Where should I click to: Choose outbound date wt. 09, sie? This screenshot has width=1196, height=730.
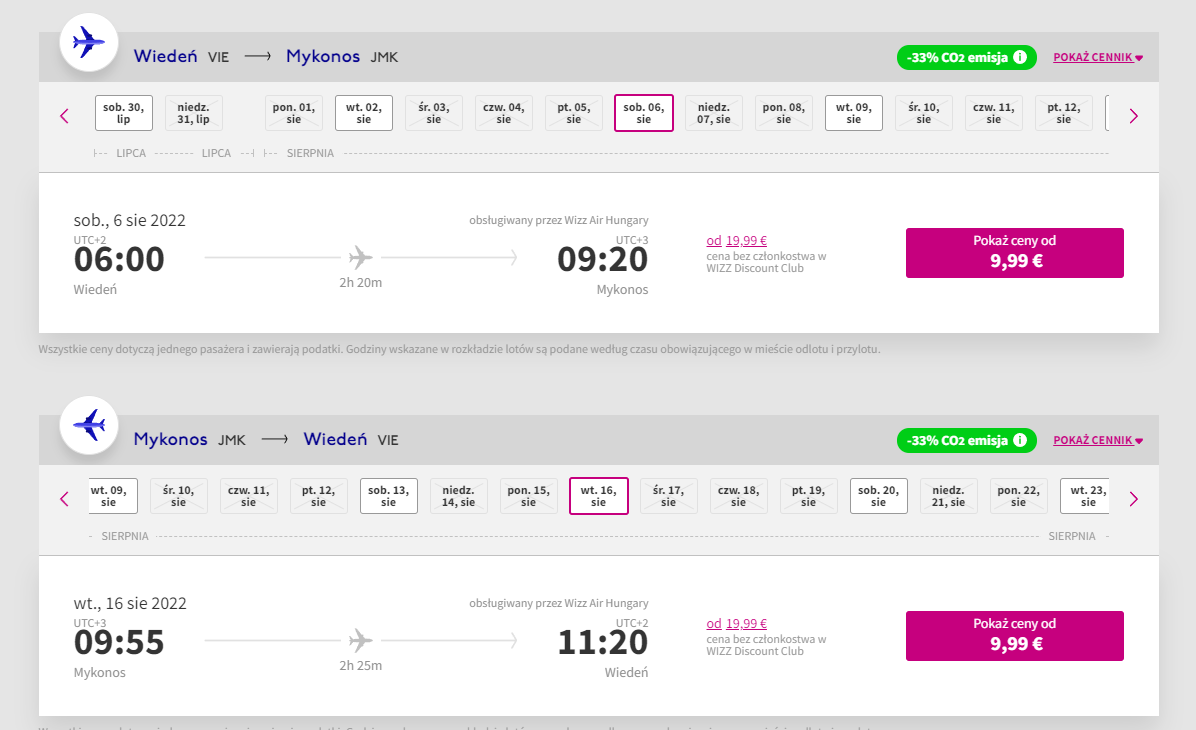click(x=854, y=113)
